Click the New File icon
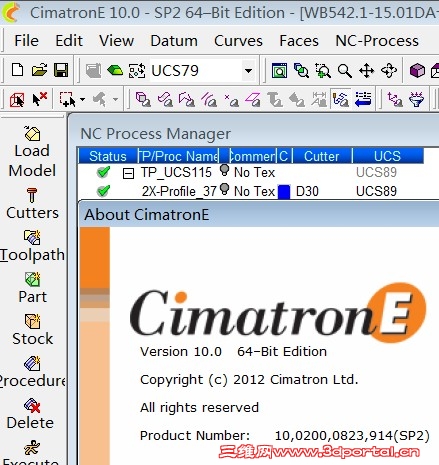Viewport: 439px width, 465px height. [17, 70]
